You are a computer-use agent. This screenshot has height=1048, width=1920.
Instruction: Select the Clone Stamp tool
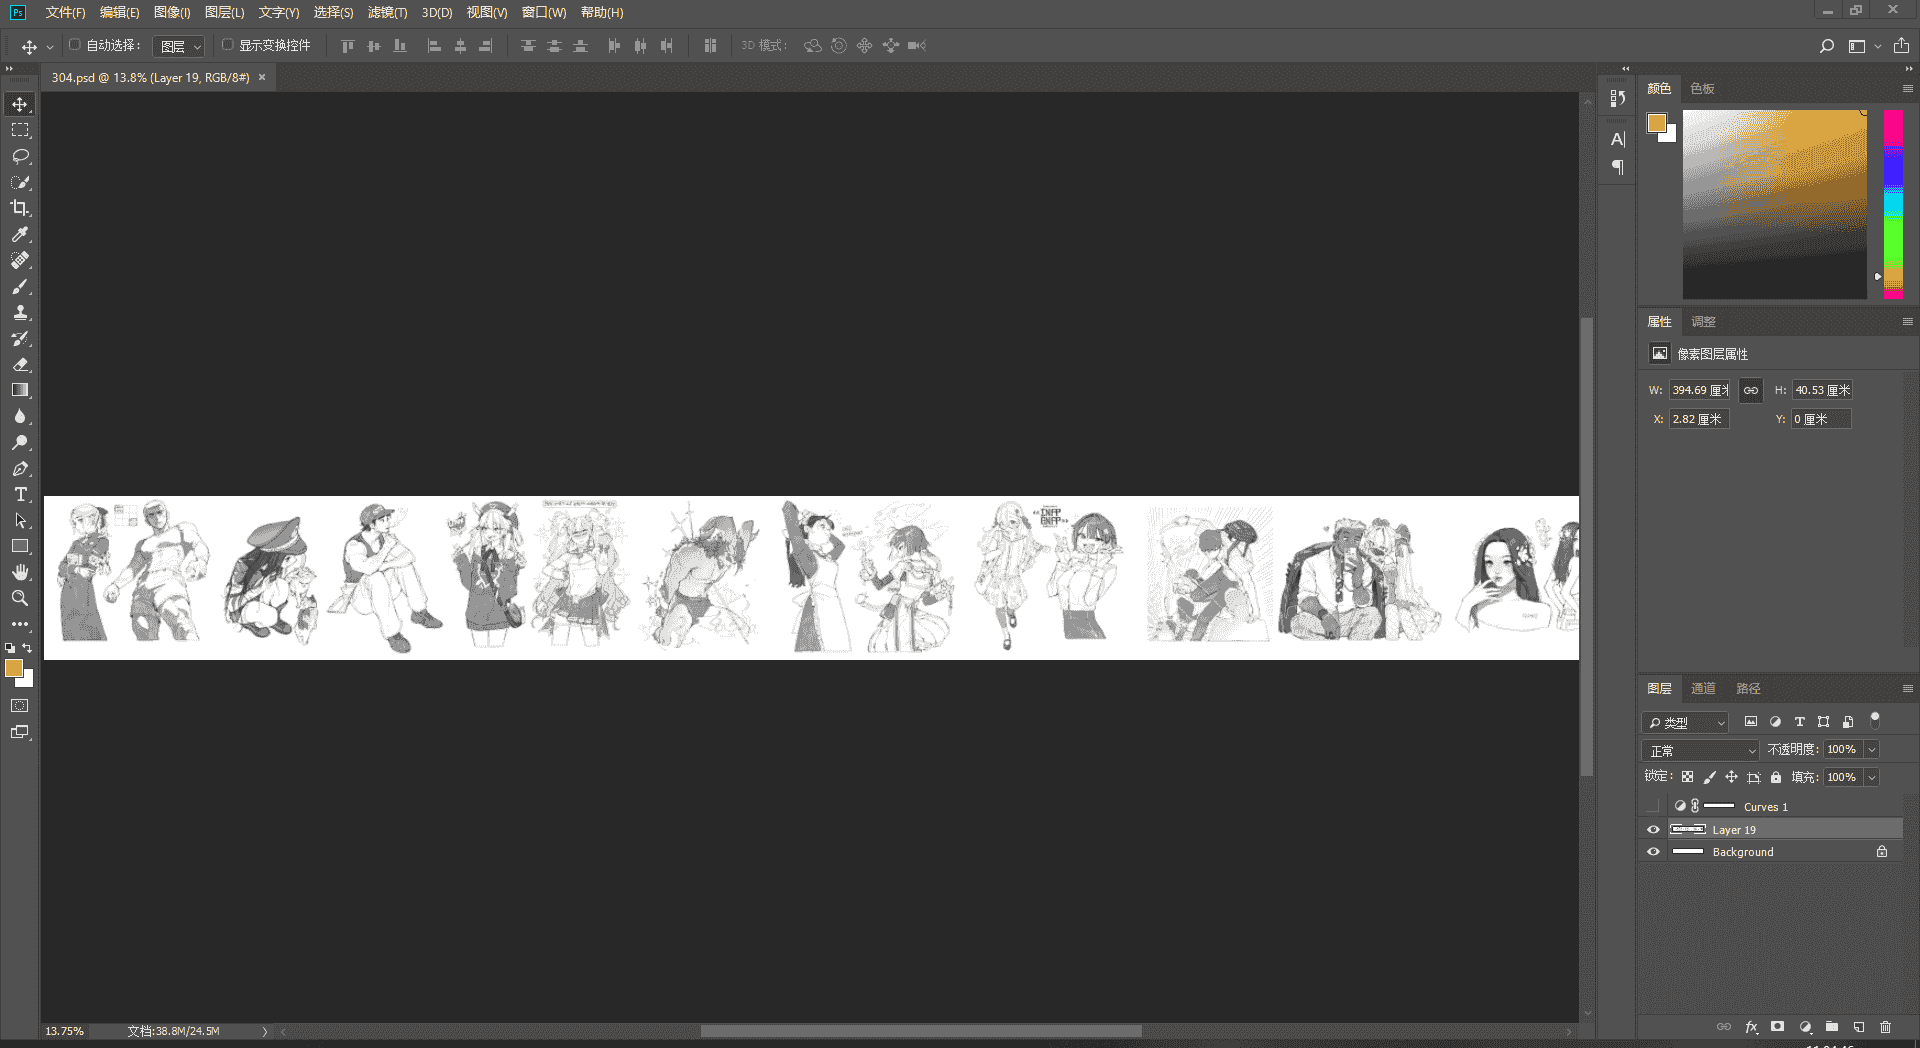tap(20, 312)
